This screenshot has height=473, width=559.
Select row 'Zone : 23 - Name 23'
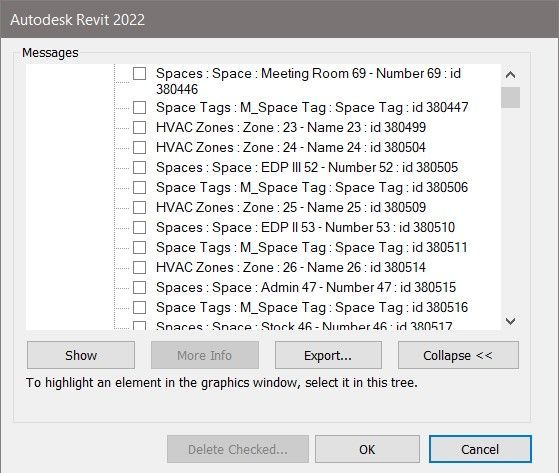tap(291, 127)
